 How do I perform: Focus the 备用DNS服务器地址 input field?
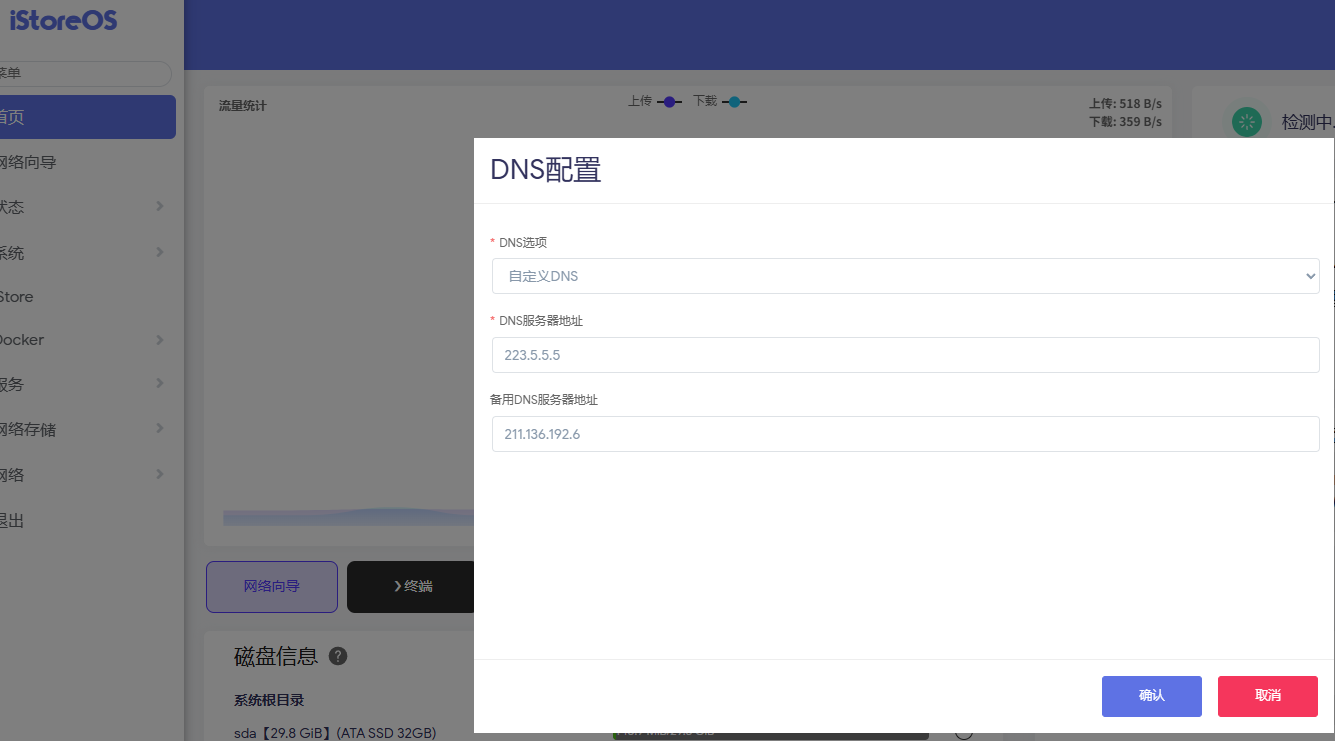tap(905, 434)
